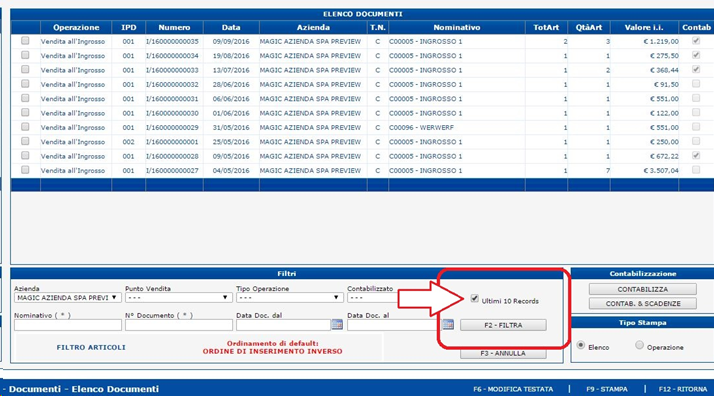This screenshot has height=396, width=714.
Task: Check the box for document I/160000000029
Action: click(25, 127)
